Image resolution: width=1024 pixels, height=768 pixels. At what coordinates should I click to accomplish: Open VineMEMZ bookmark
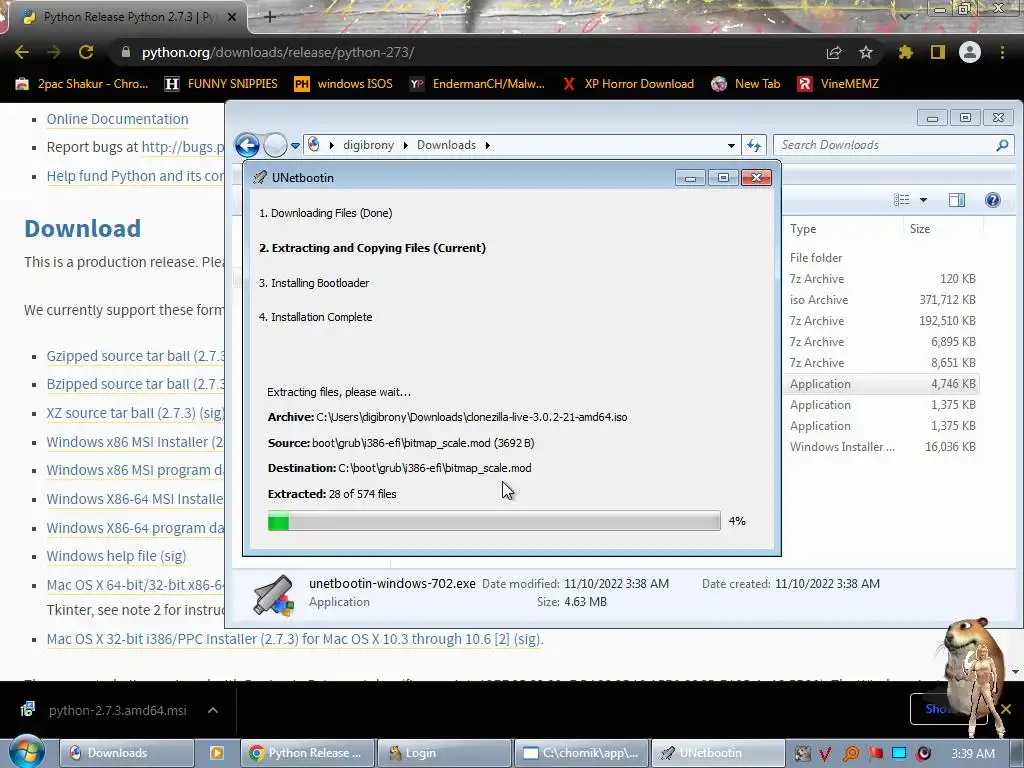[x=838, y=84]
